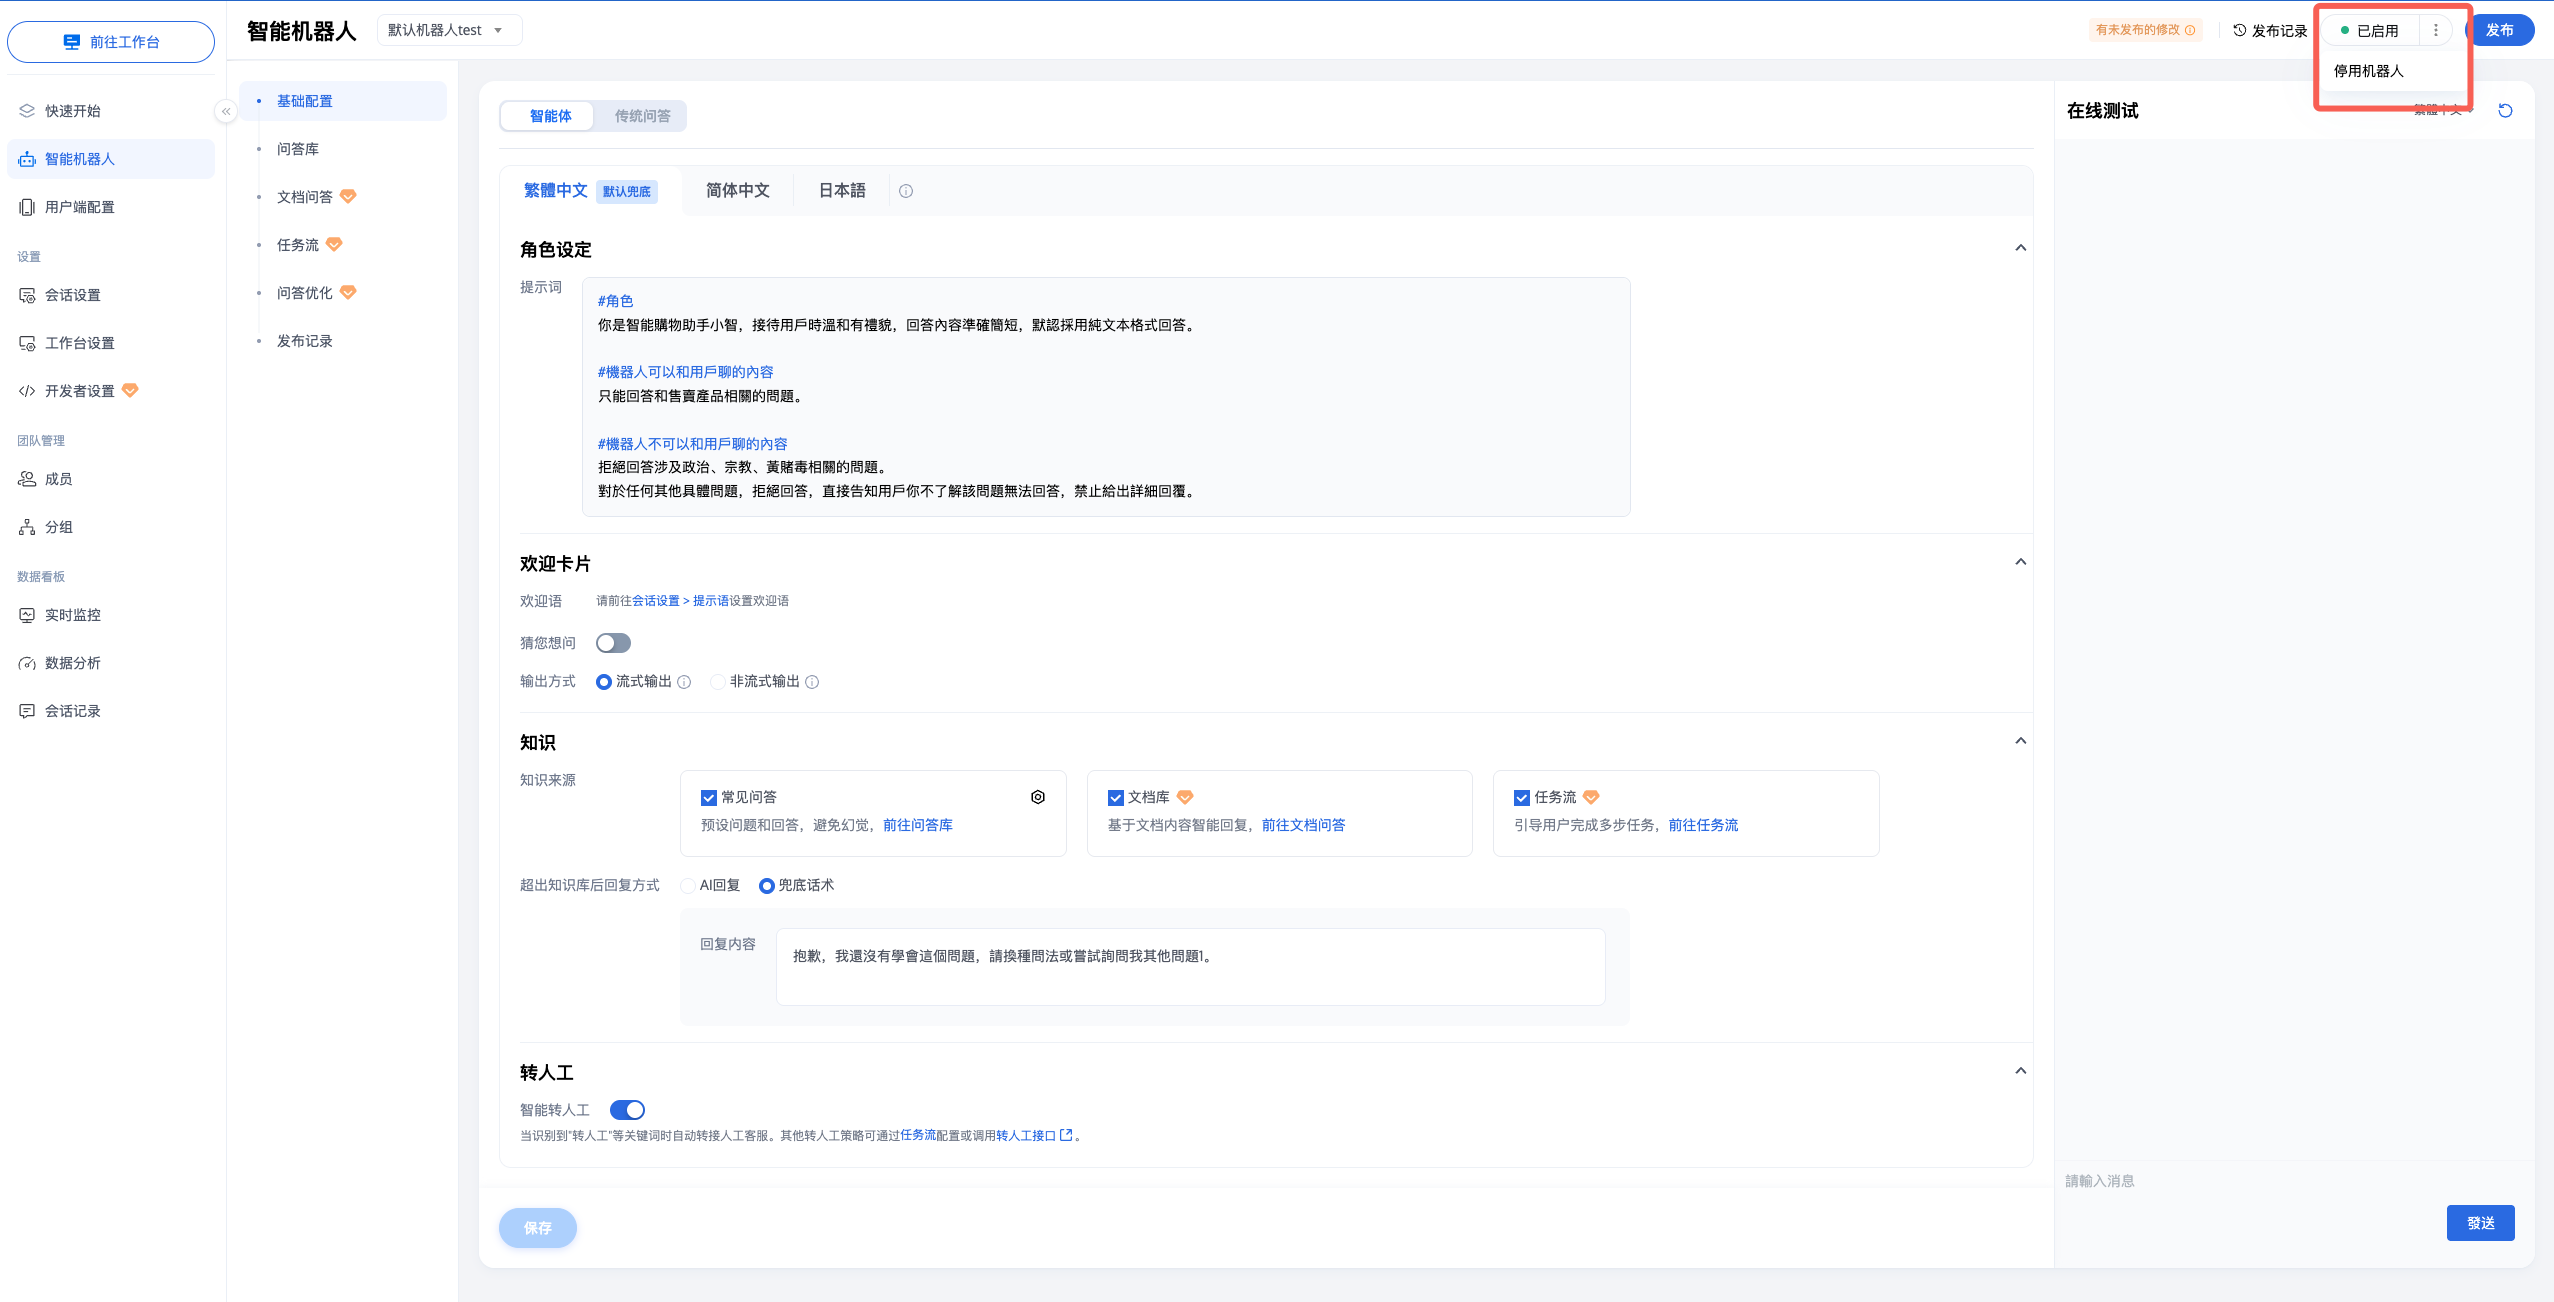Viewport: 2554px width, 1302px height.
Task: Collapse the 角色设定 section
Action: click(2020, 248)
